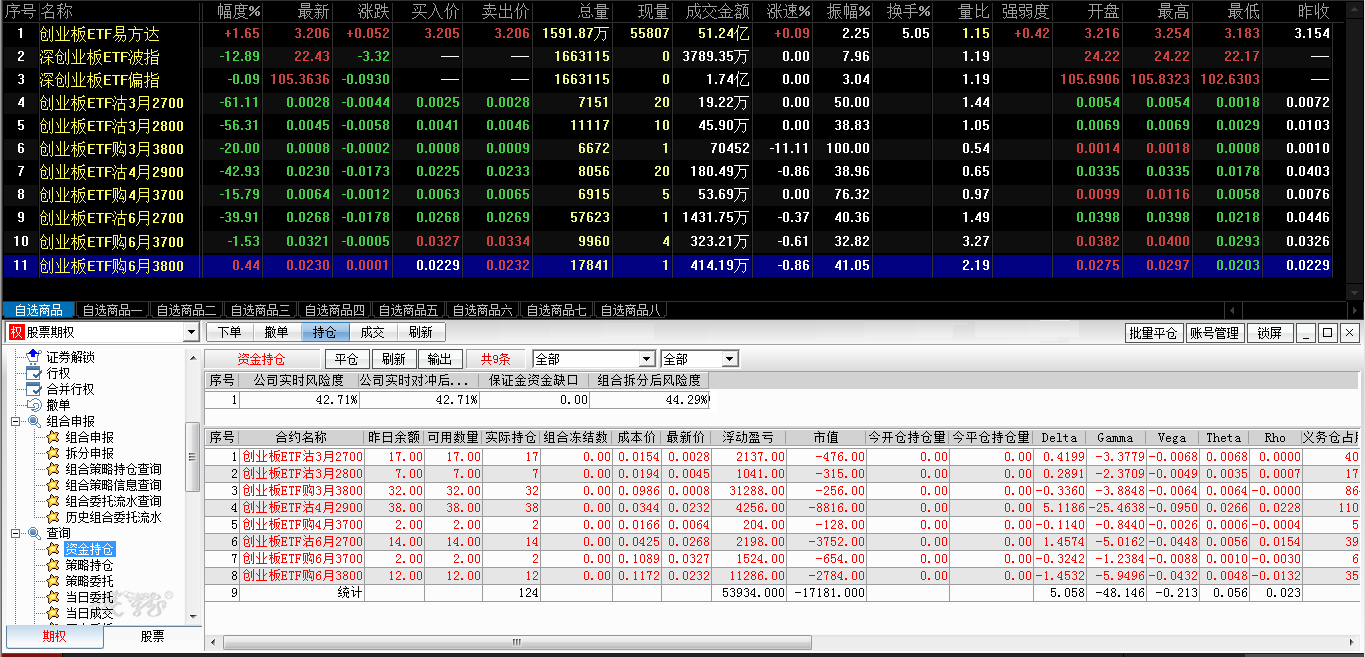Select the 创业板ETF购6月3800 quote row
This screenshot has width=1365, height=657.
112,266
